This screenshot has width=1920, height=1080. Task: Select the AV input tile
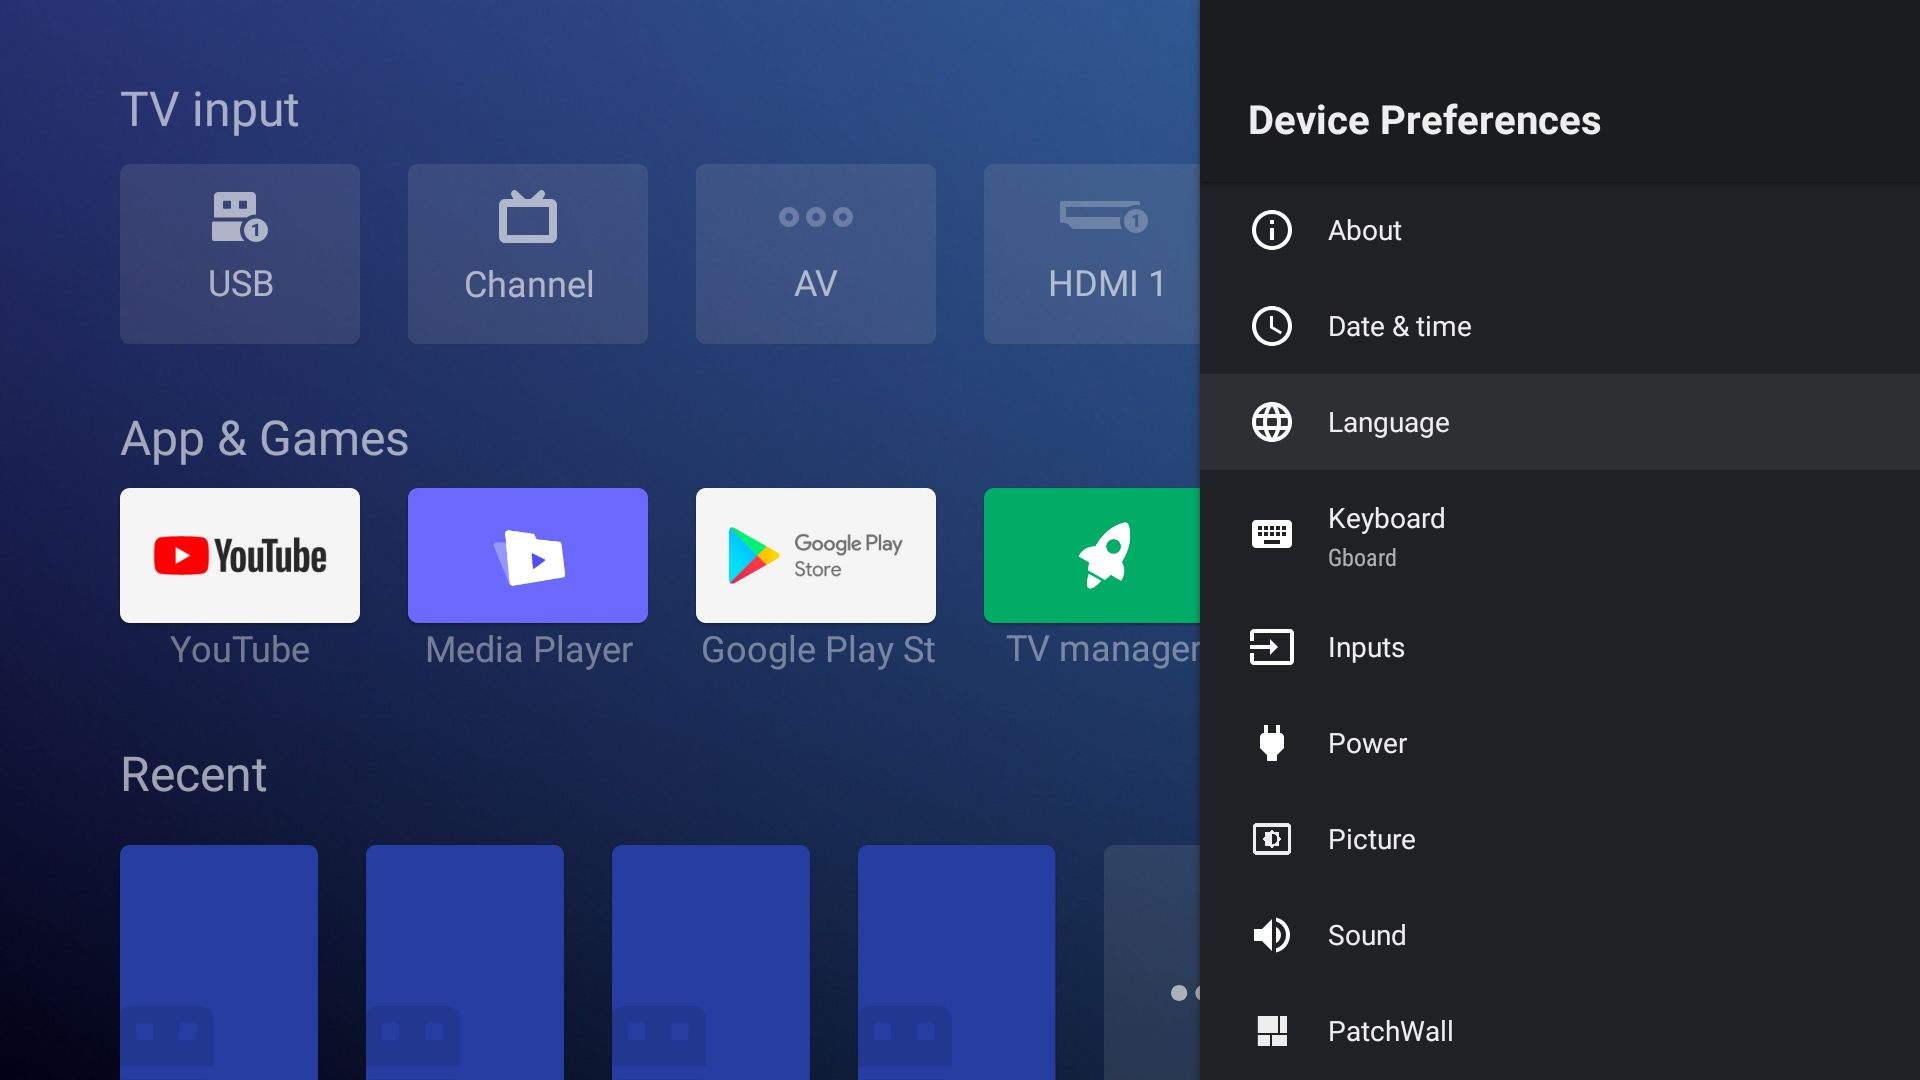[x=816, y=254]
